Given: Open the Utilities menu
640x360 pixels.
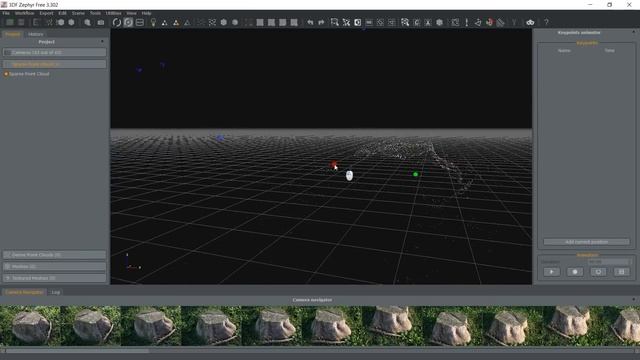Looking at the screenshot, I should click(113, 13).
